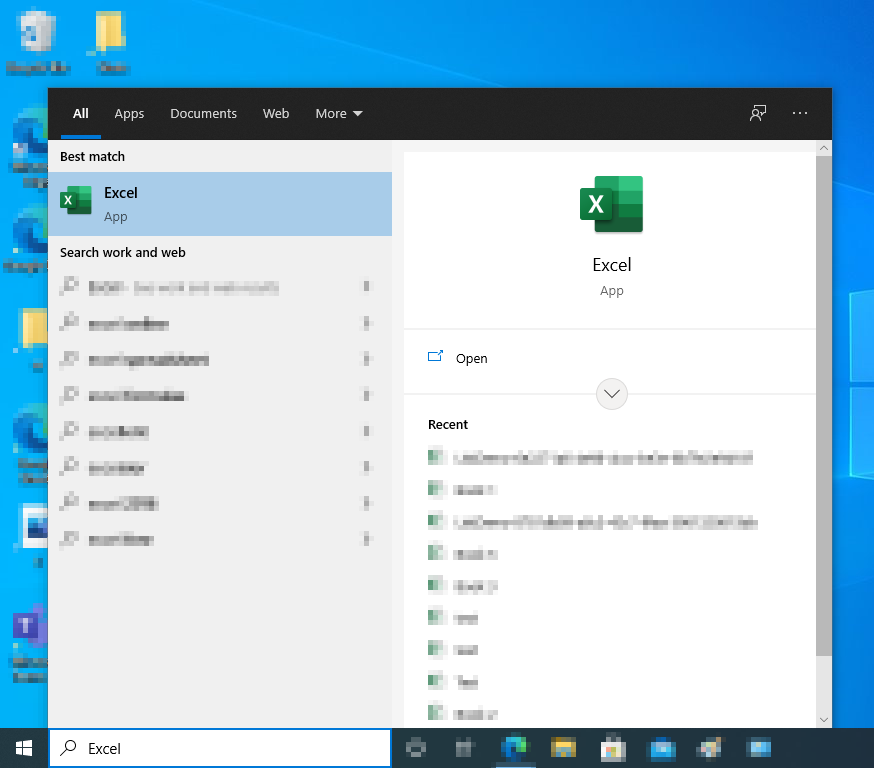
Task: Click the preview pane scrollbar thumb
Action: point(824,406)
